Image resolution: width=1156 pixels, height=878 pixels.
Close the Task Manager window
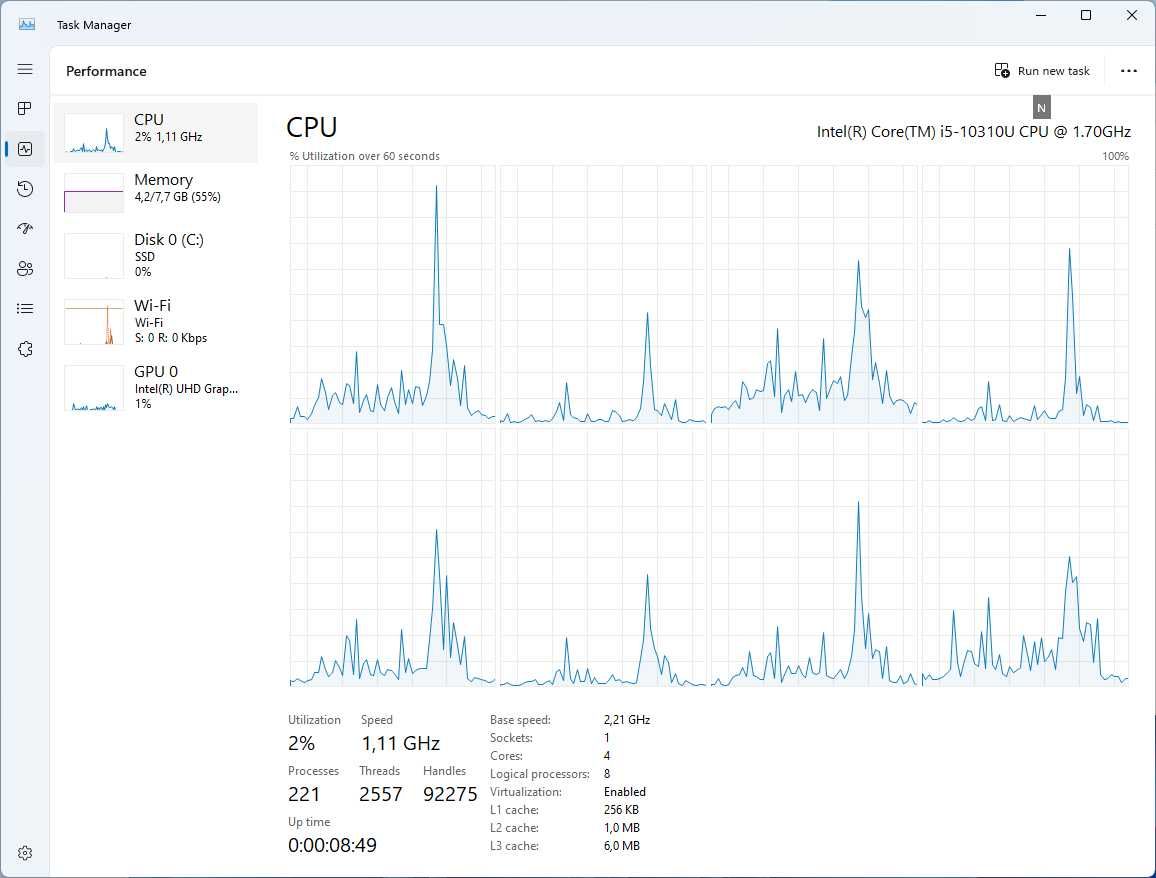pos(1132,15)
